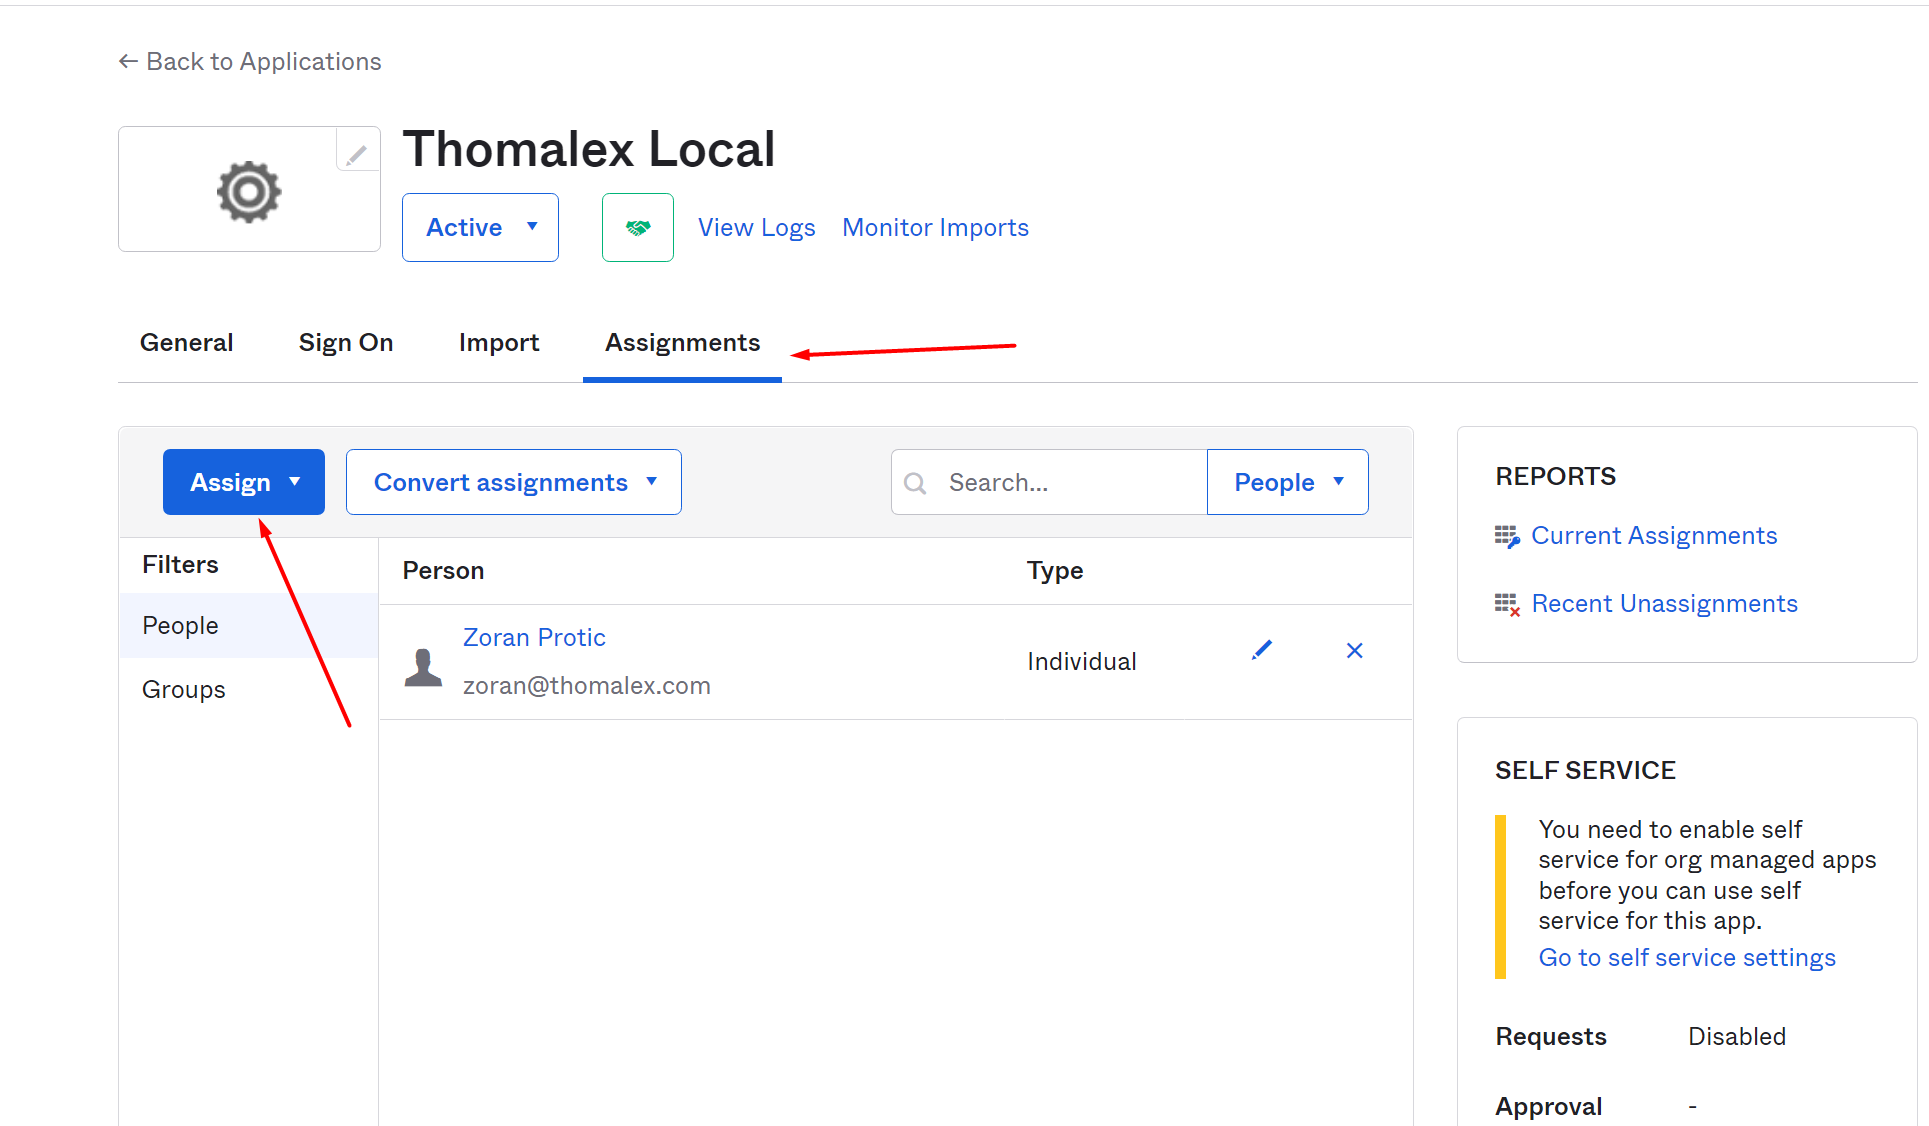Image resolution: width=1929 pixels, height=1126 pixels.
Task: Select the Groups filter
Action: (184, 690)
